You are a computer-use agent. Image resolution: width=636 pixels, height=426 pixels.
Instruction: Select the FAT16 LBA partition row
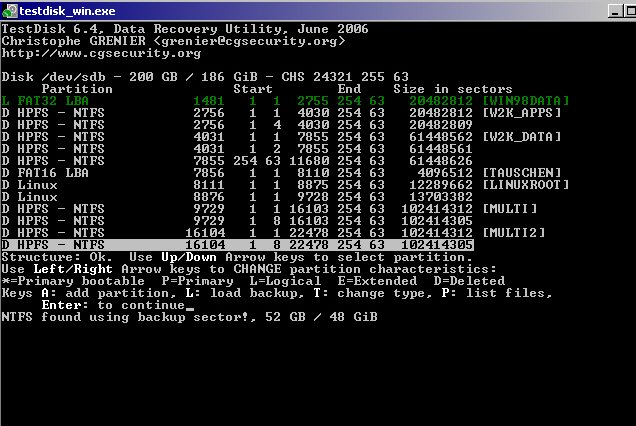point(281,173)
